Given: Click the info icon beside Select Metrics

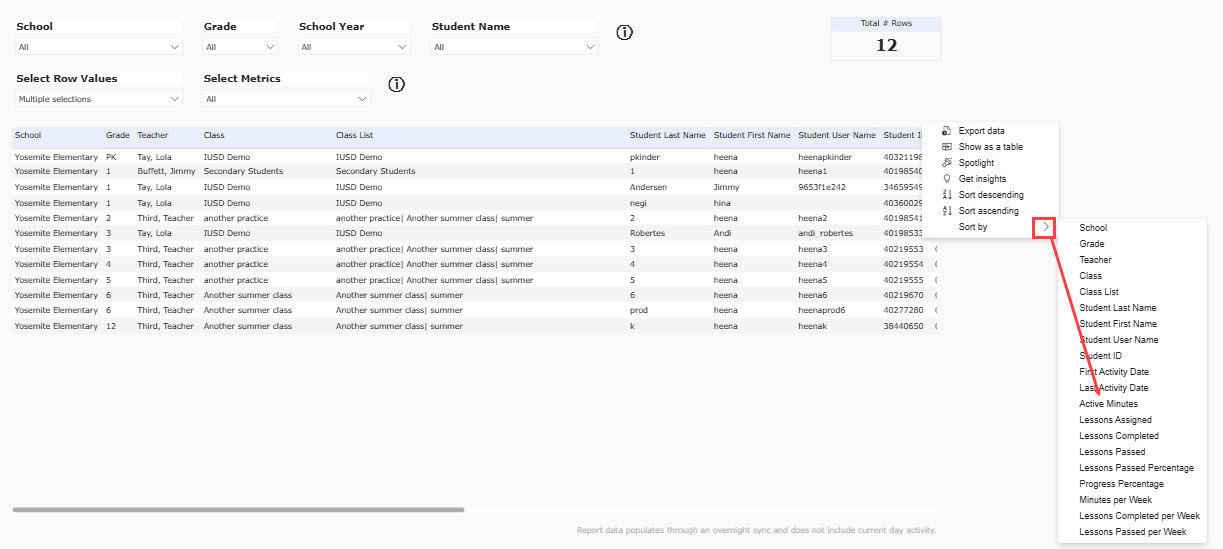Looking at the screenshot, I should 396,84.
